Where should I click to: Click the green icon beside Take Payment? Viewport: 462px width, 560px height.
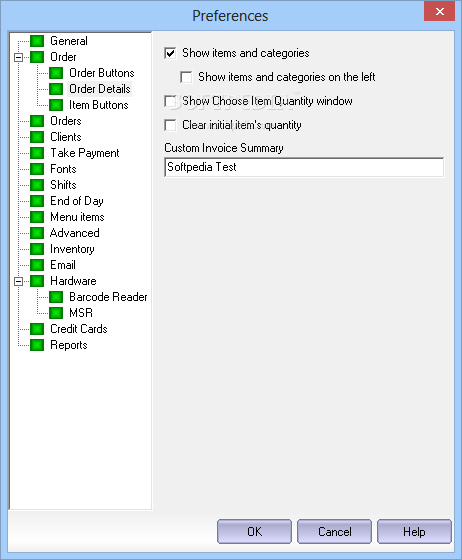(x=37, y=153)
